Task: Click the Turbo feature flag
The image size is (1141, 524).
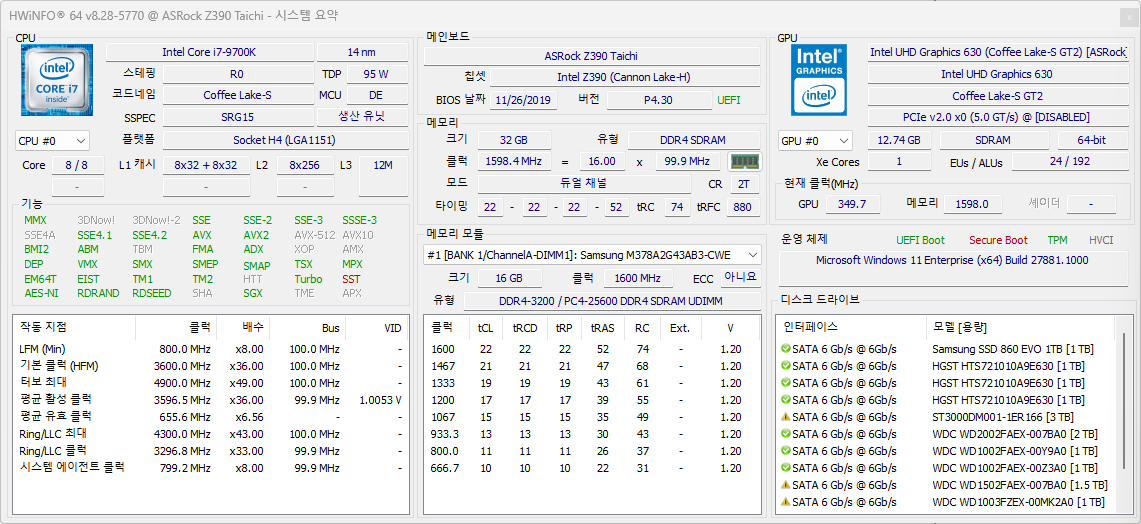Action: click(x=308, y=279)
